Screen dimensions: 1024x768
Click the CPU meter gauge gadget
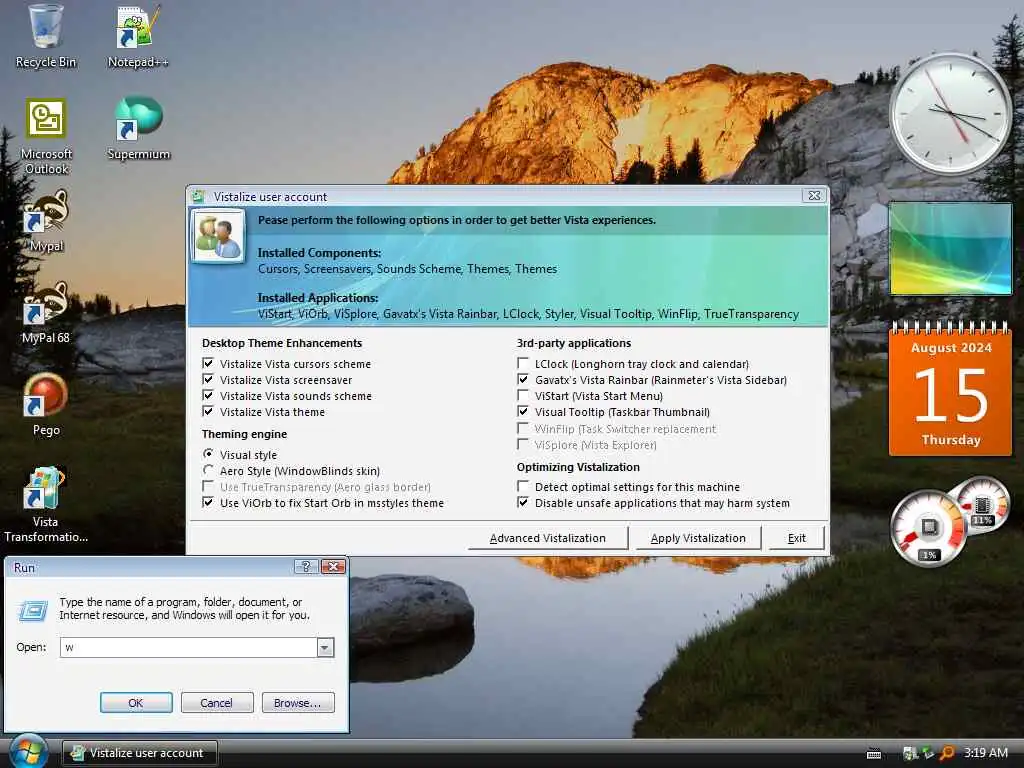tap(929, 528)
